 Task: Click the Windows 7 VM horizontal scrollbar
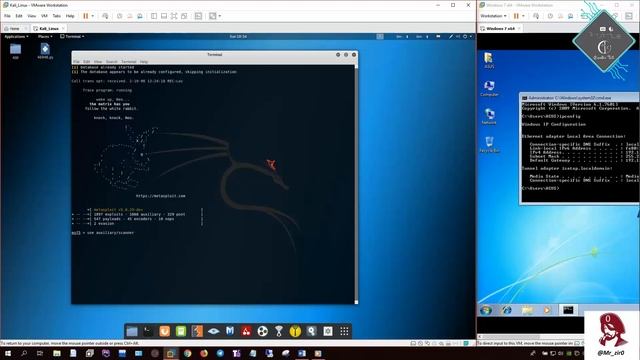[x=511, y=337]
